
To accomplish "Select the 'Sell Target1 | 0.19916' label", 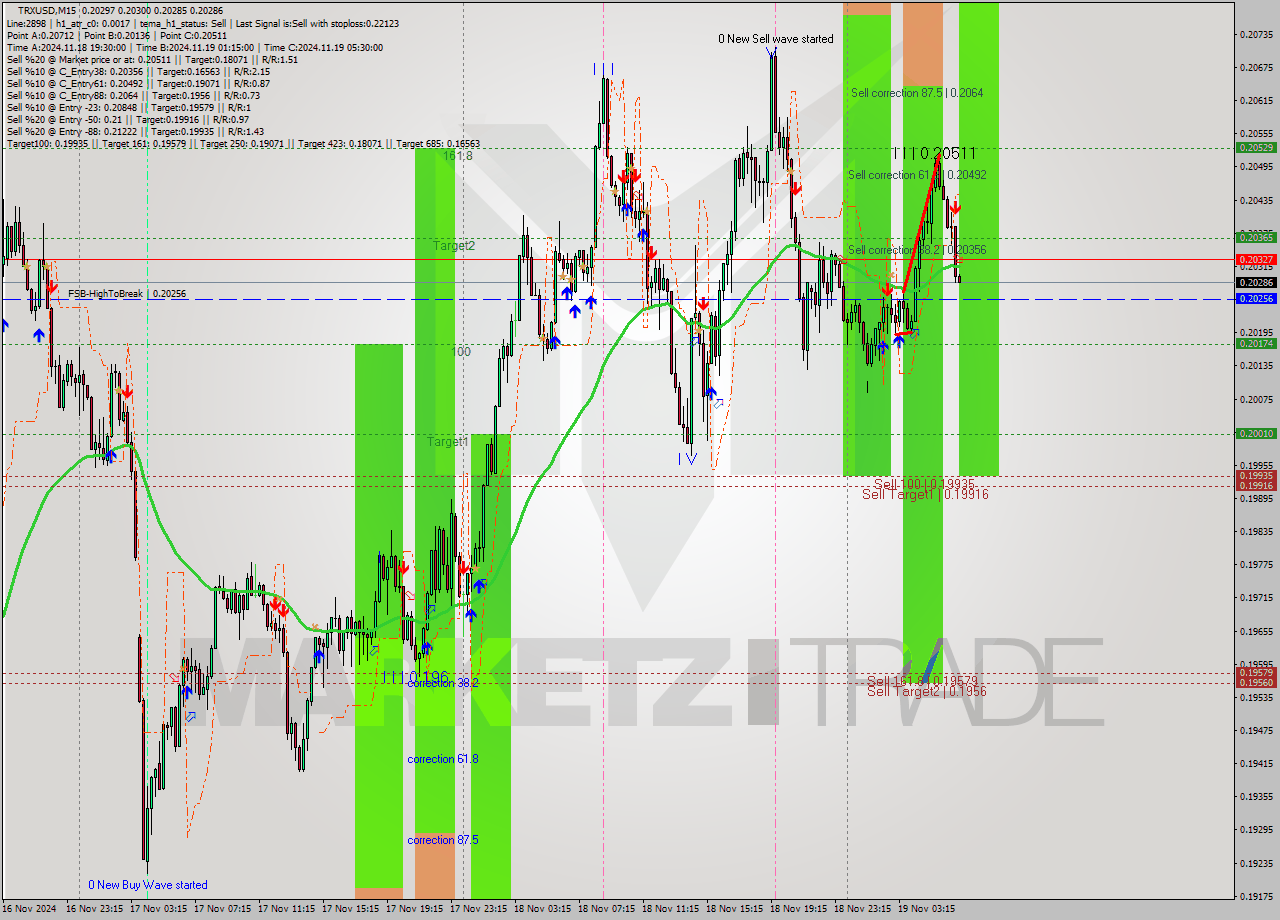I will [x=925, y=494].
